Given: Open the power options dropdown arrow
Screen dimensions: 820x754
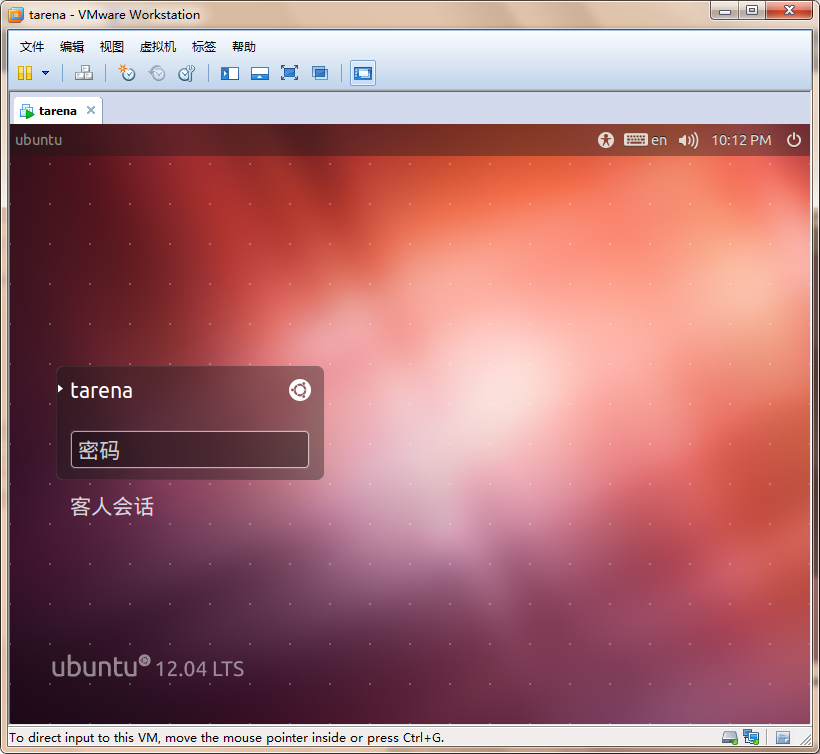Looking at the screenshot, I should [45, 73].
